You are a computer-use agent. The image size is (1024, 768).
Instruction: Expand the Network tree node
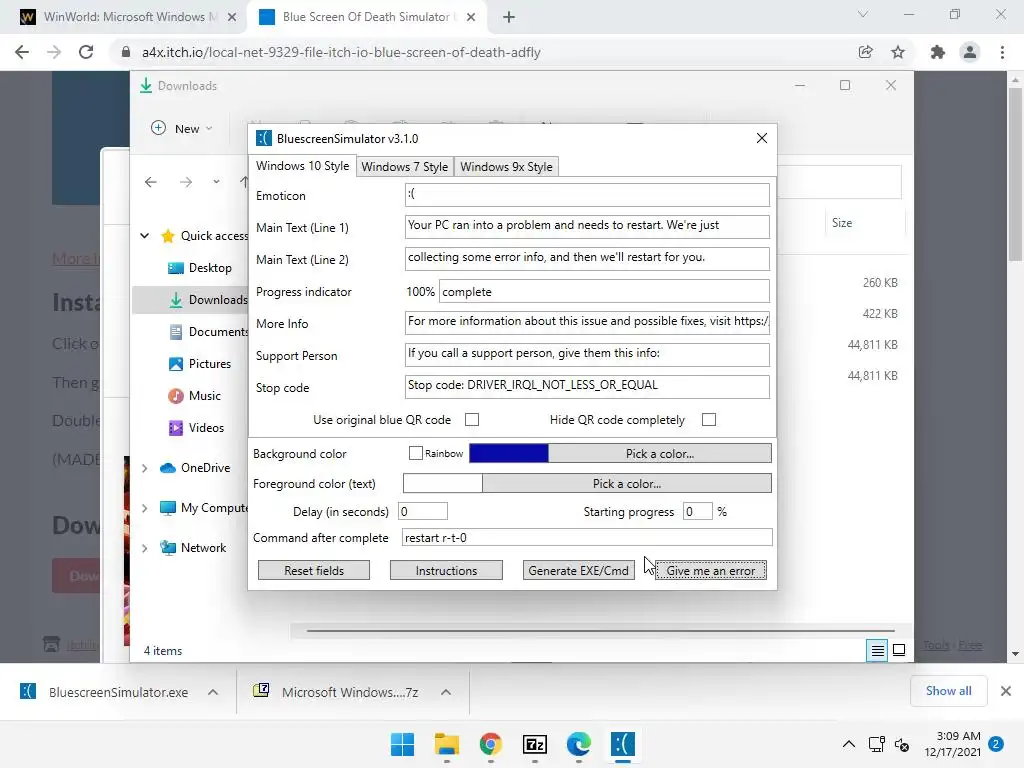(x=145, y=548)
